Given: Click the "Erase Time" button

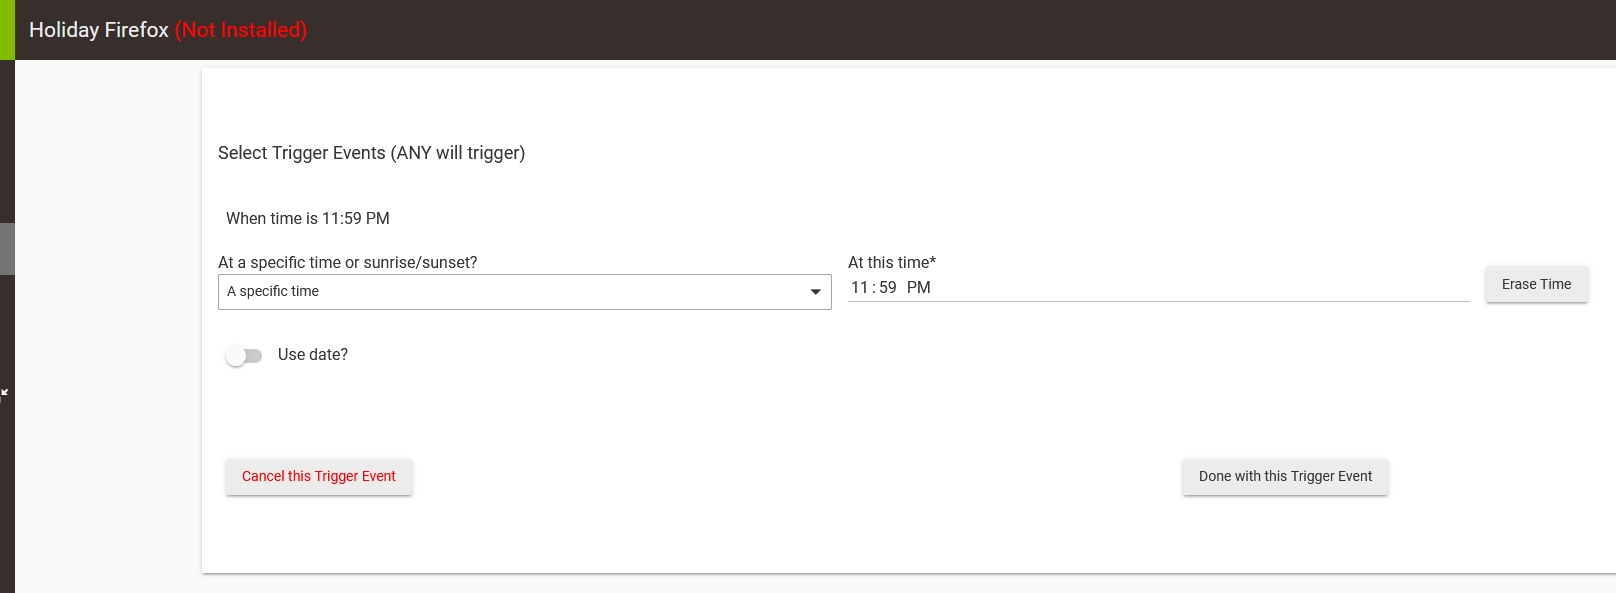Looking at the screenshot, I should coord(1536,284).
